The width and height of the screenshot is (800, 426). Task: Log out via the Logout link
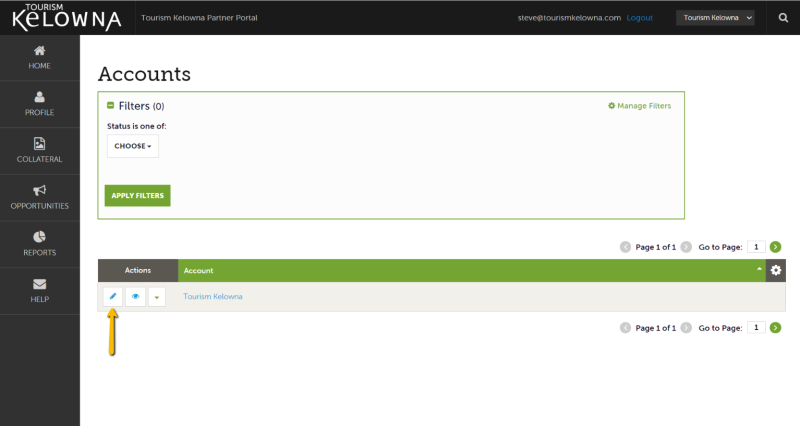click(x=639, y=18)
